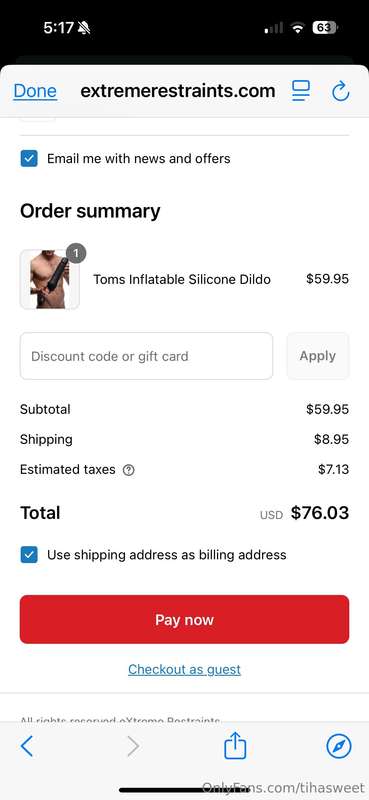Tap the Toms Inflatable product thumbnail
The image size is (369, 800).
pyautogui.click(x=50, y=279)
